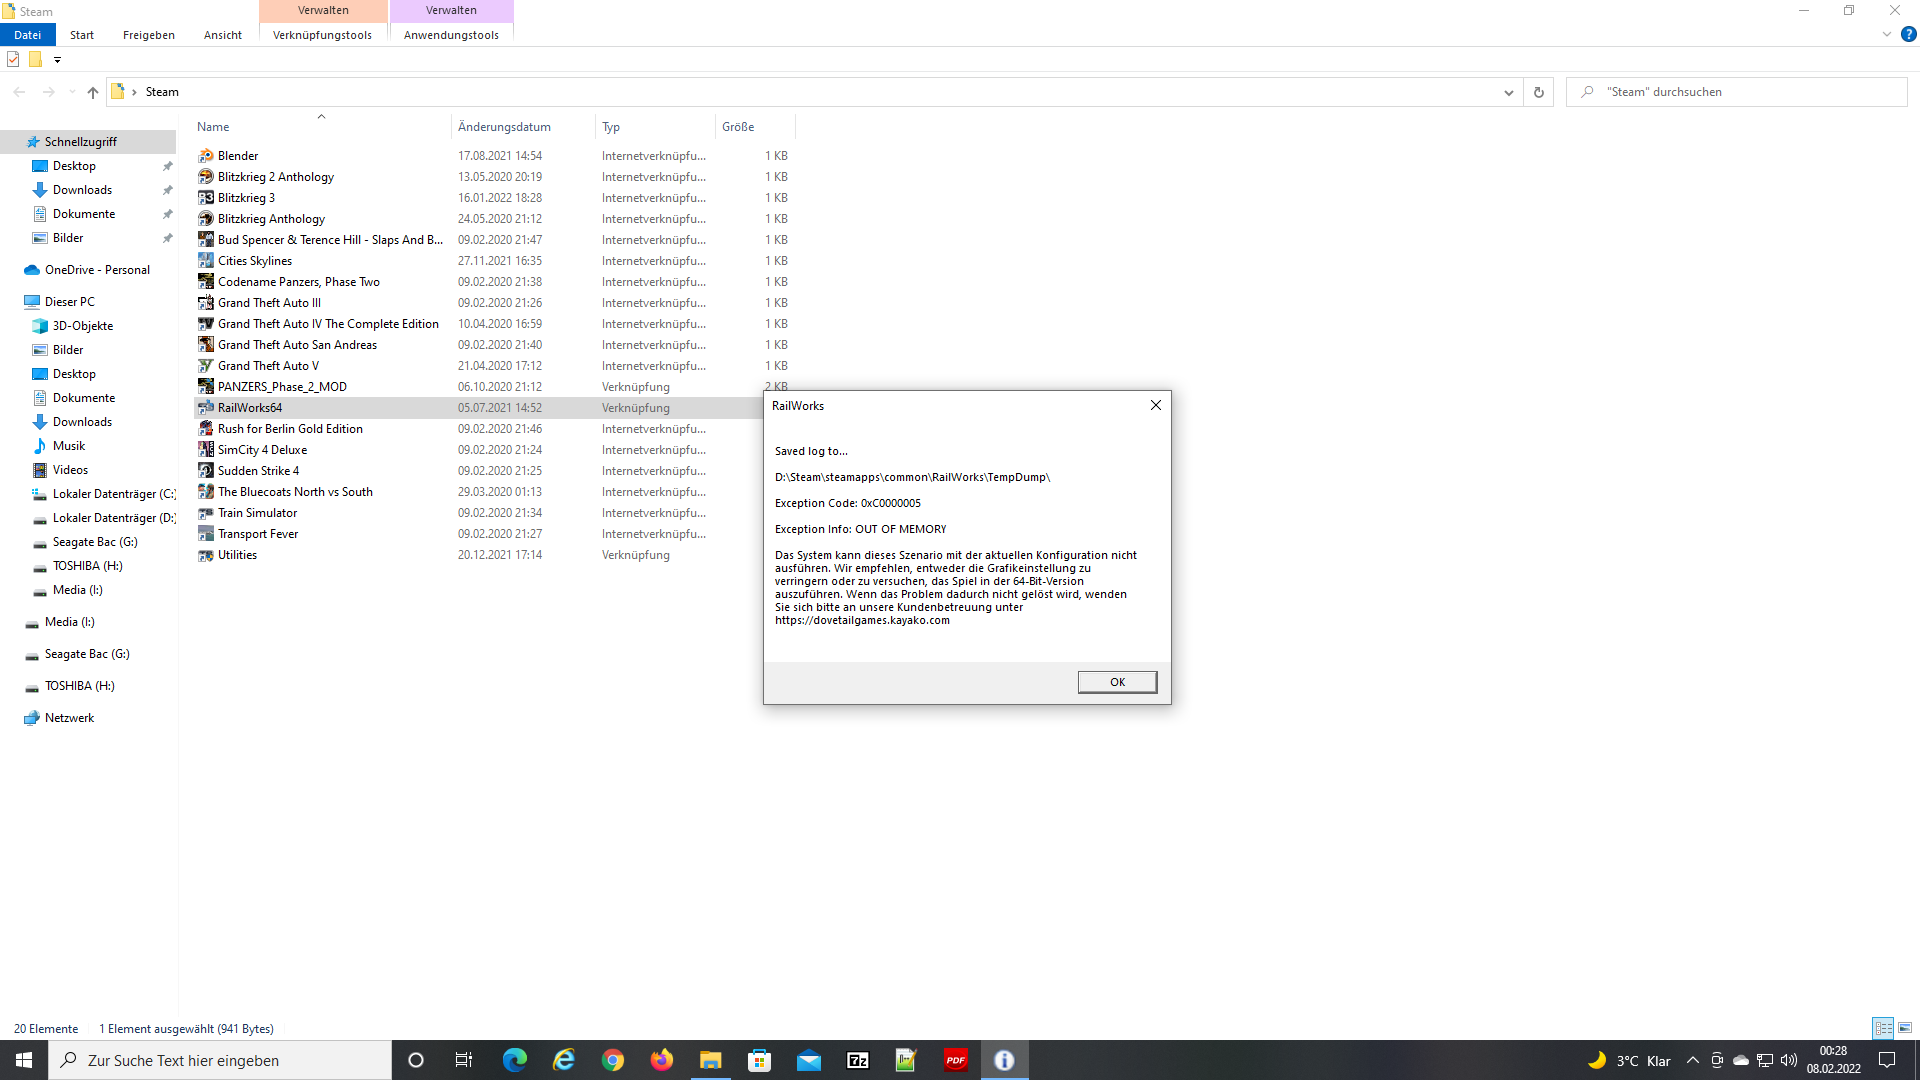Open Firefox from the taskbar

[x=662, y=1060]
